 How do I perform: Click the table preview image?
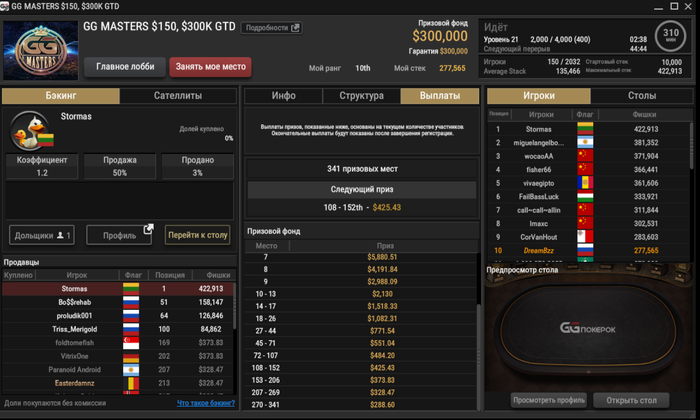pos(588,328)
